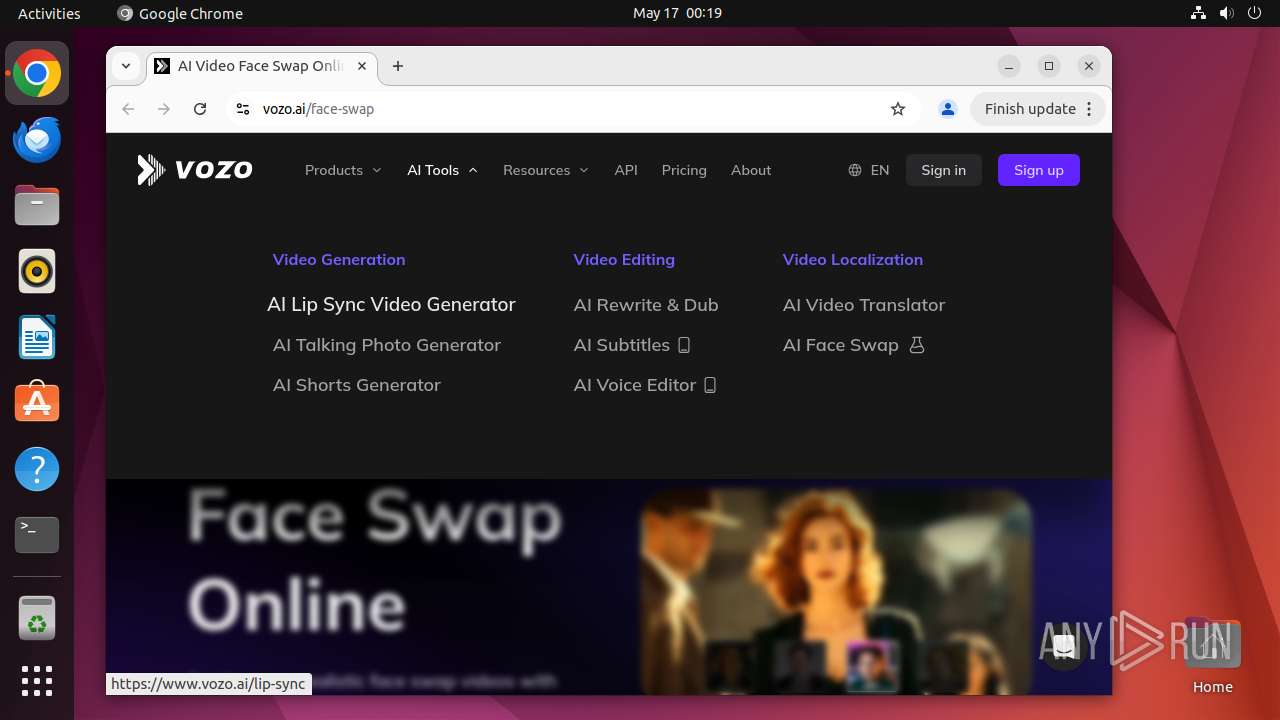
Task: Open the system tray volume menu
Action: point(1227,13)
